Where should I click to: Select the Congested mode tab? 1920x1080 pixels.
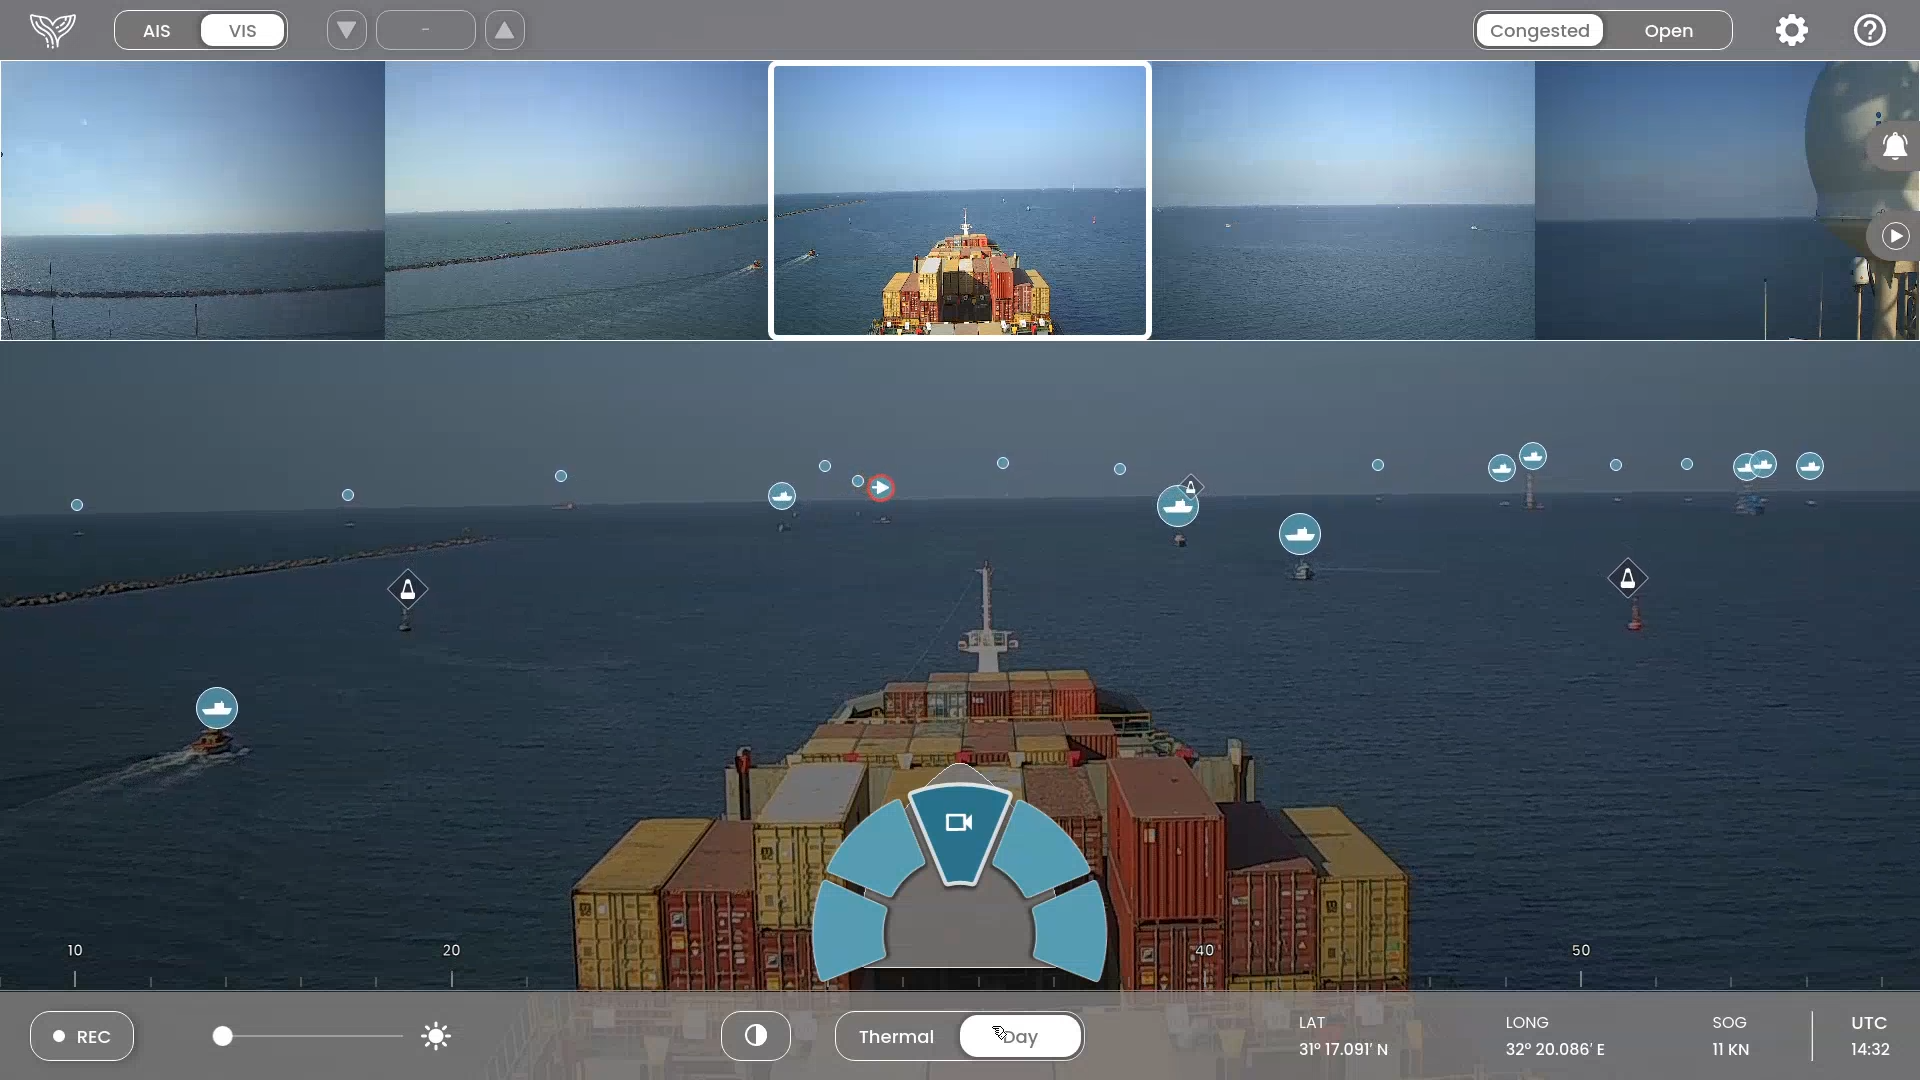pyautogui.click(x=1539, y=30)
